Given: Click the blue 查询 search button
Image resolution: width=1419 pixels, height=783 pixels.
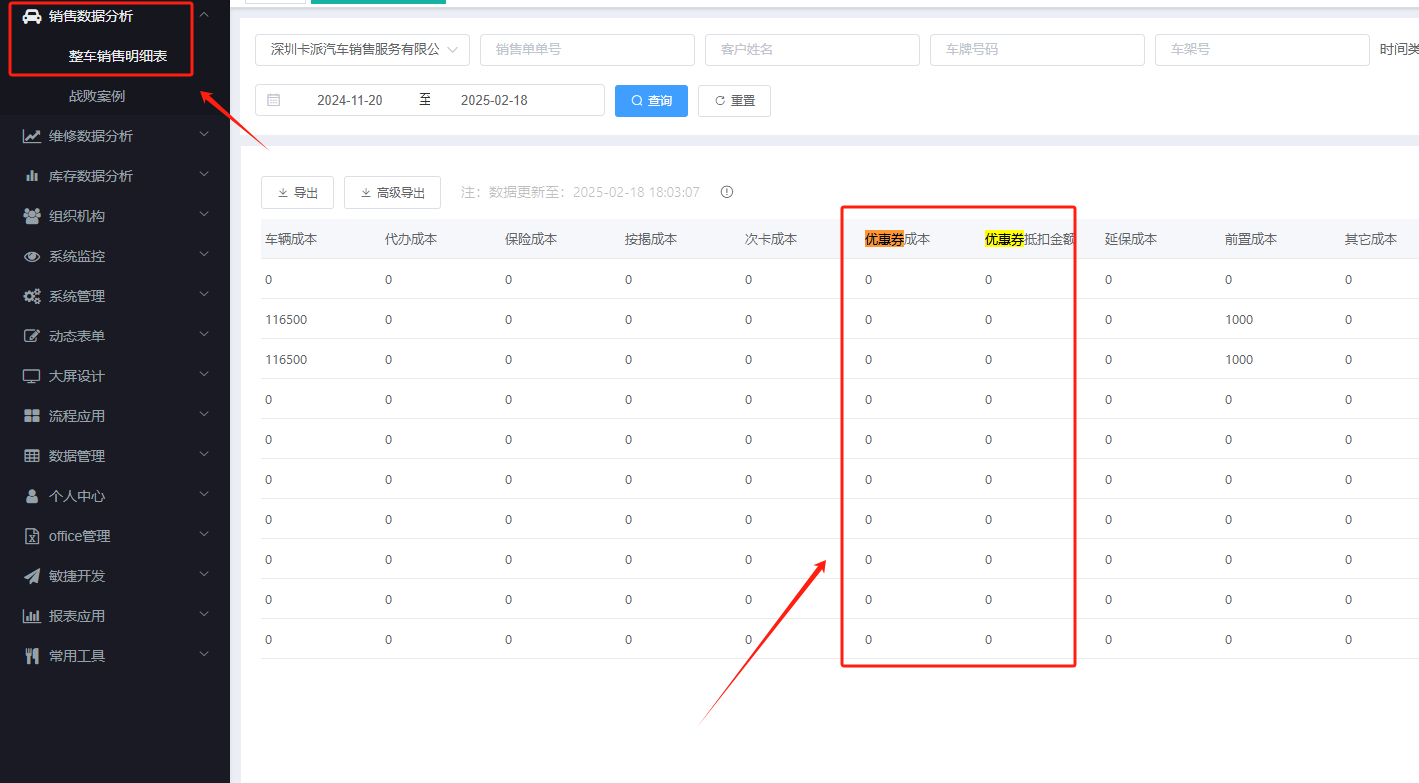Looking at the screenshot, I should (651, 101).
